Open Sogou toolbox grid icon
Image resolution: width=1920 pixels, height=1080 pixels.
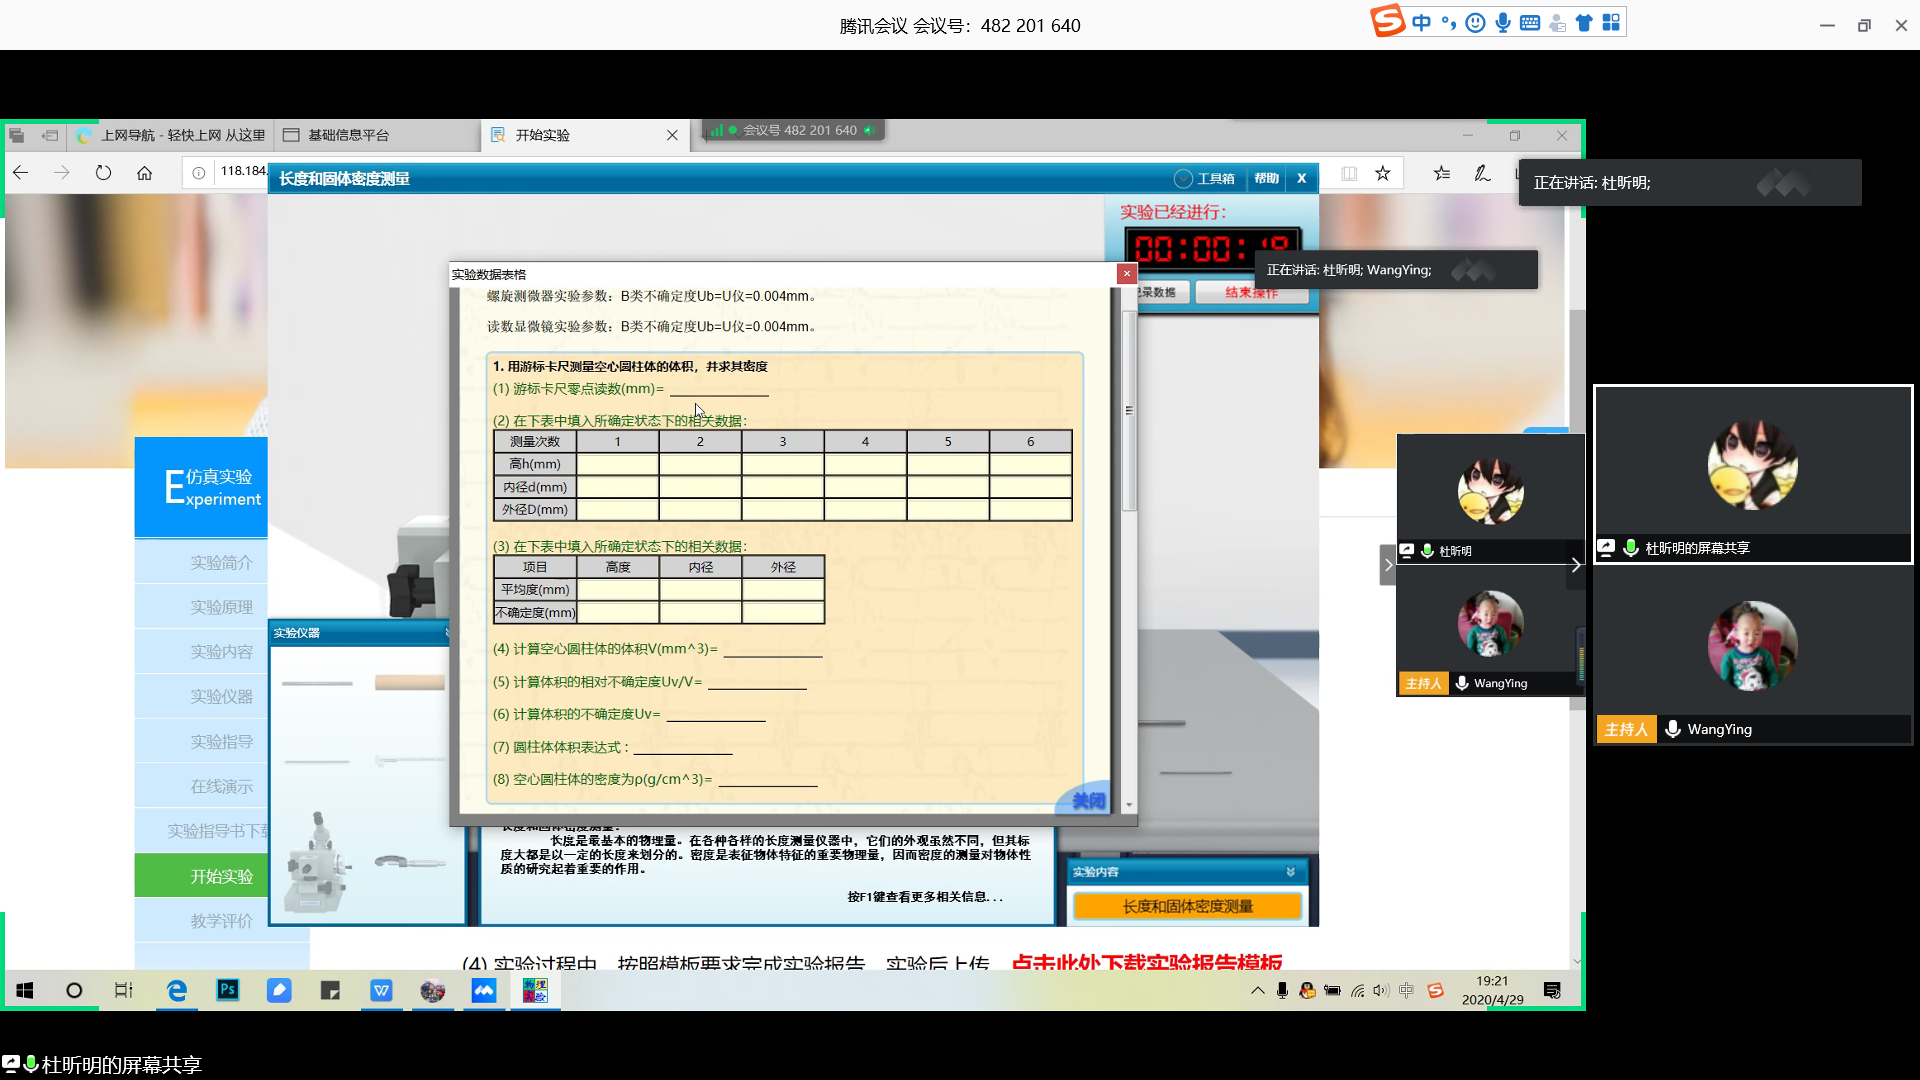tap(1611, 23)
